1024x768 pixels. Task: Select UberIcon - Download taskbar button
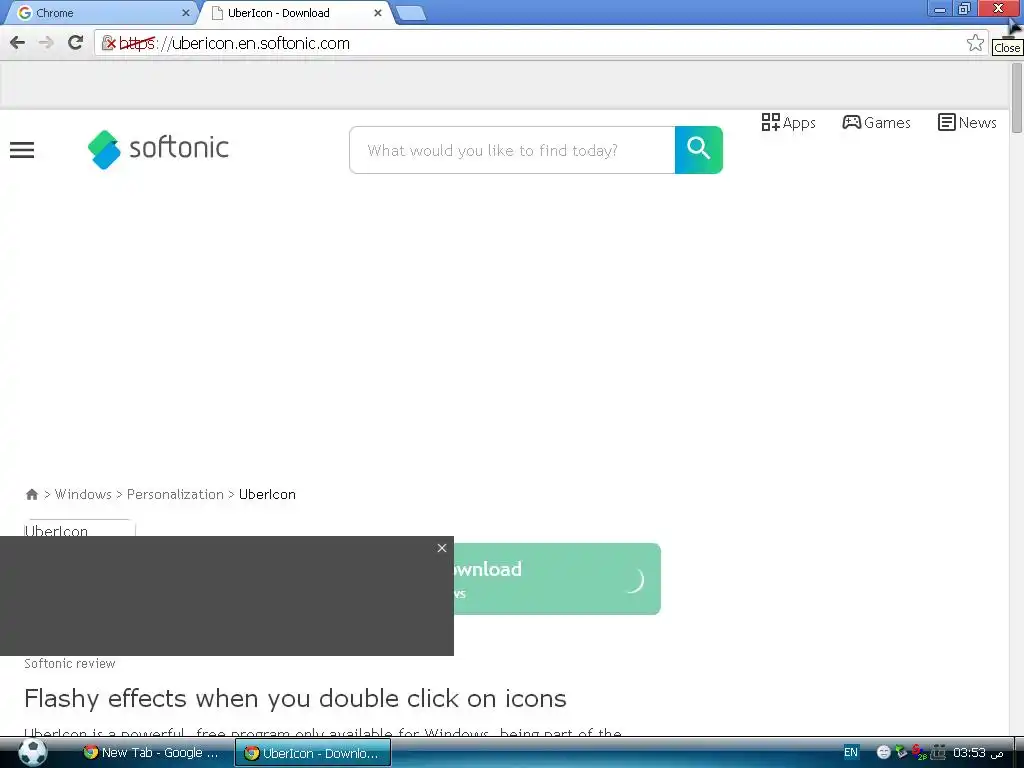[x=313, y=753]
